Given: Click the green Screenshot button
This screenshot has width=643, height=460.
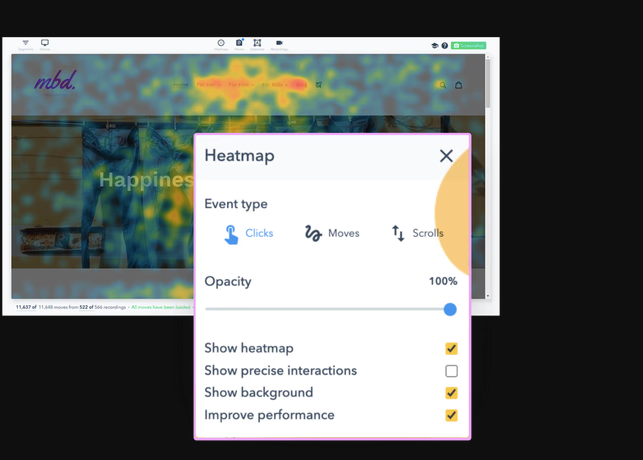Looking at the screenshot, I should pyautogui.click(x=468, y=46).
